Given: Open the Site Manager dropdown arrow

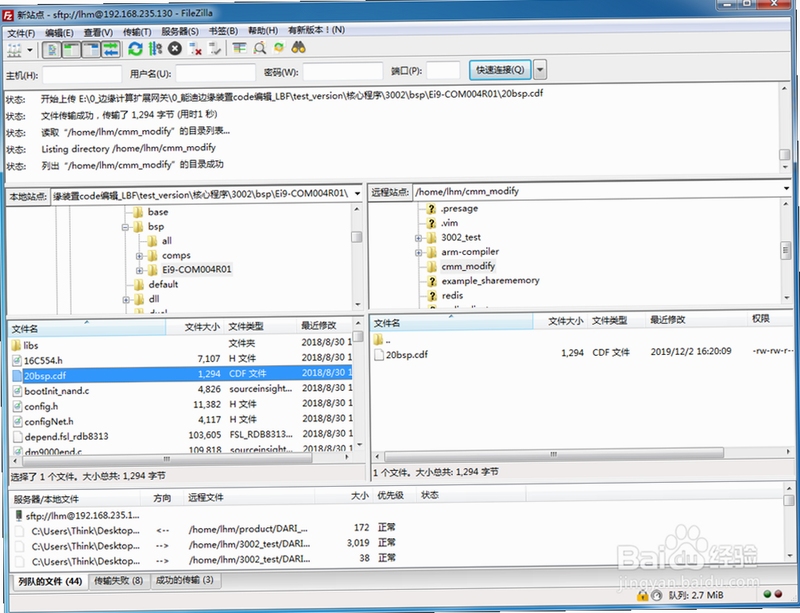Looking at the screenshot, I should coord(30,50).
